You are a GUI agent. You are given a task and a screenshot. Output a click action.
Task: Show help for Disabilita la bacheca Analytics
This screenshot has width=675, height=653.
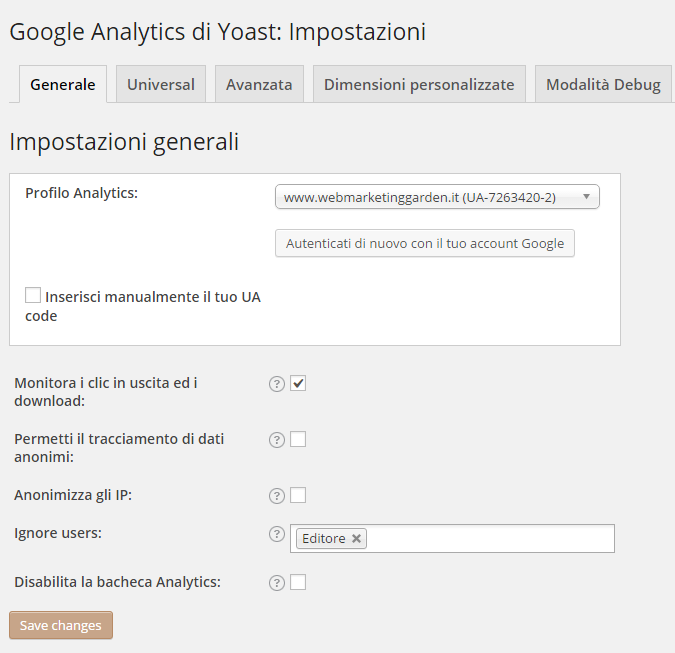click(x=277, y=583)
